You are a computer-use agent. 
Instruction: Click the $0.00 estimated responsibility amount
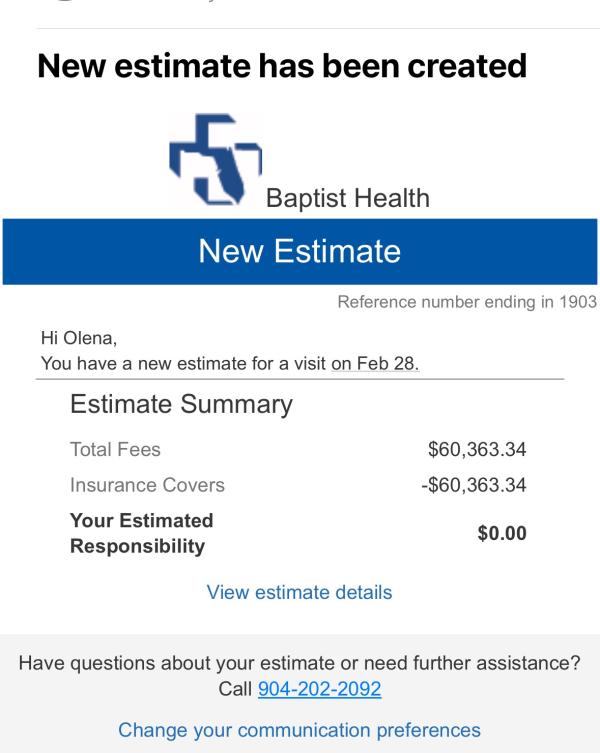click(x=502, y=533)
